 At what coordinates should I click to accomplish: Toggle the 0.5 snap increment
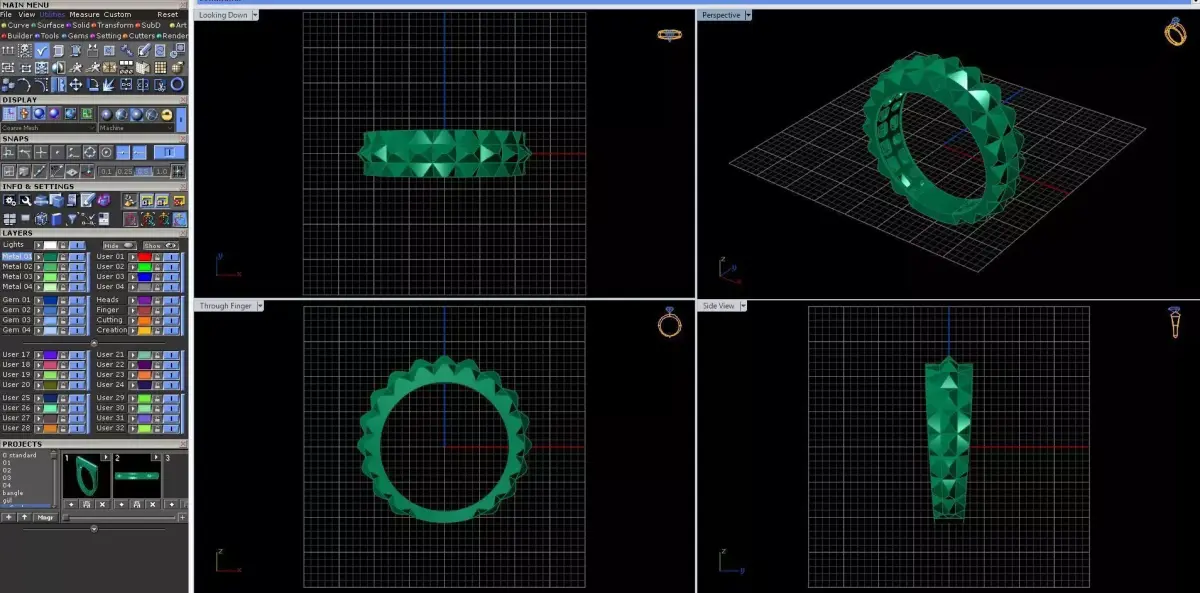point(143,171)
